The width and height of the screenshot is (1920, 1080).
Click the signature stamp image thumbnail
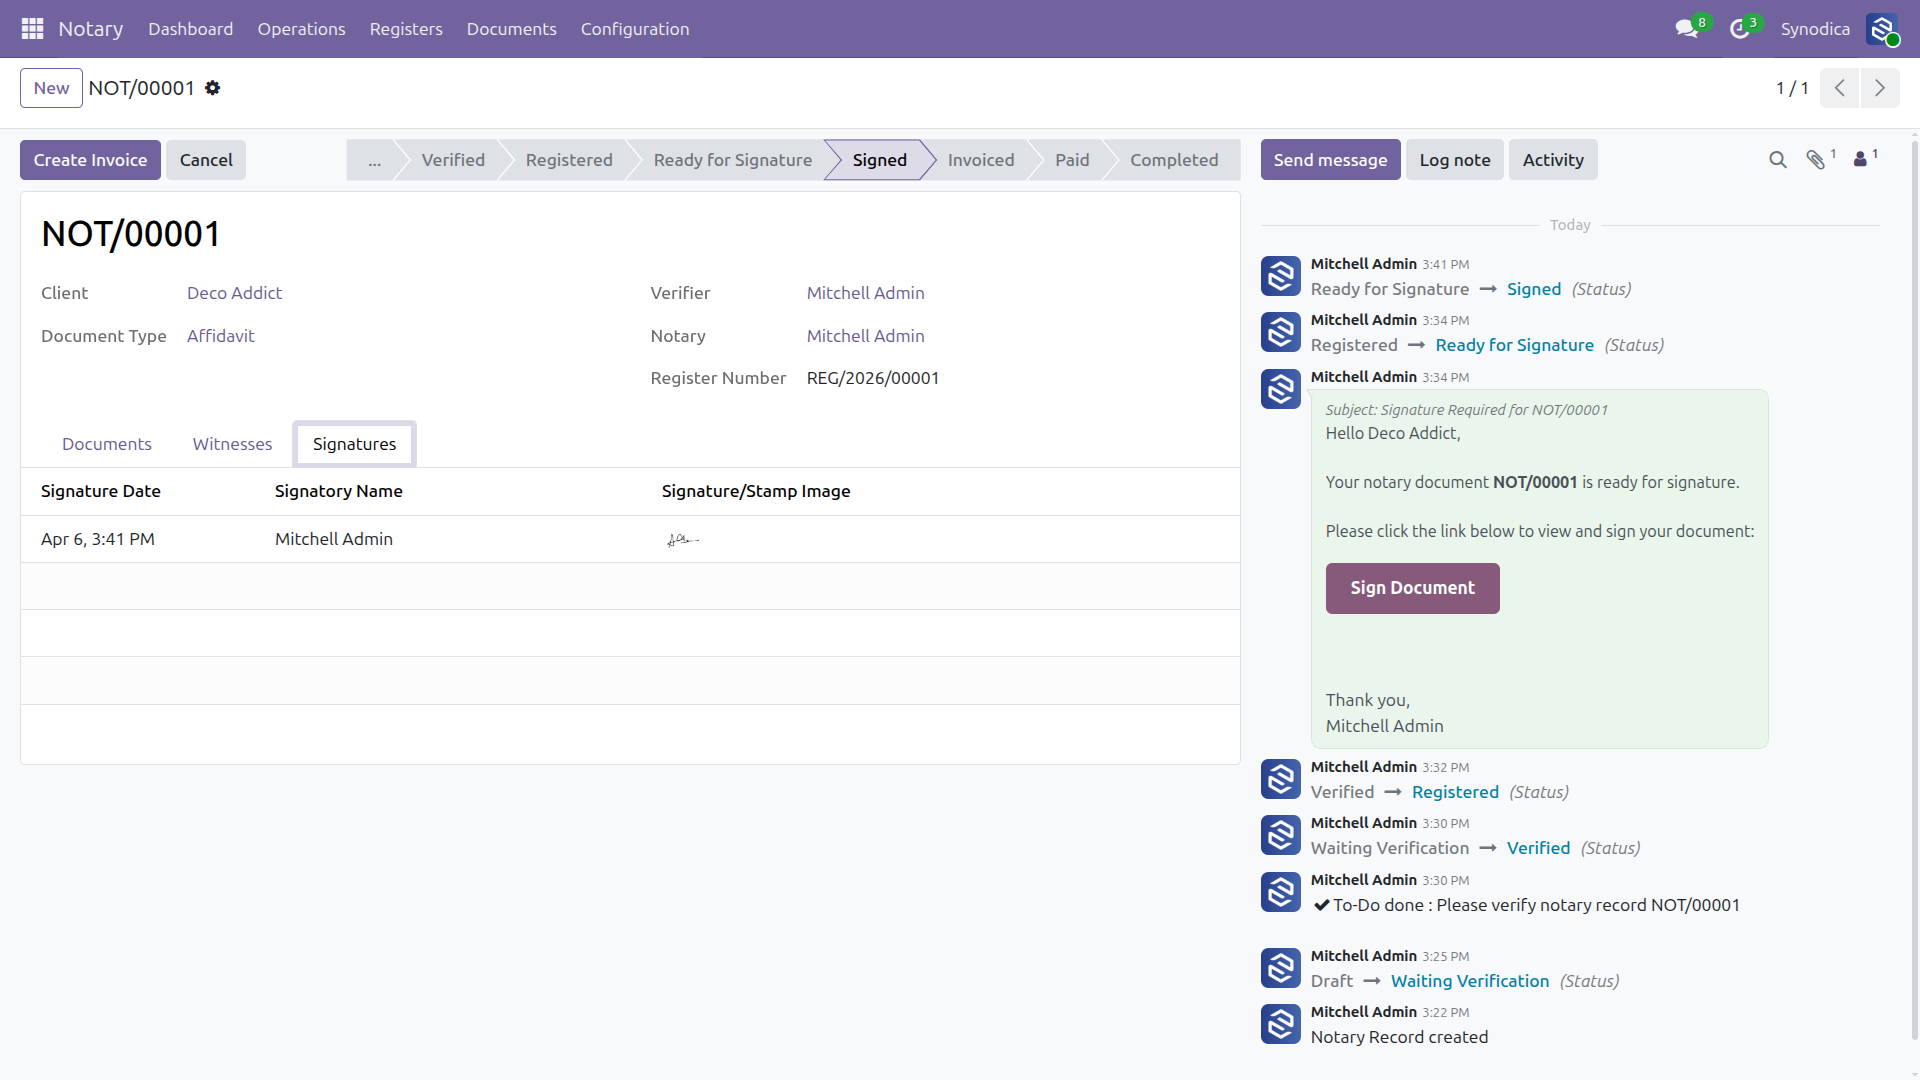click(x=682, y=540)
